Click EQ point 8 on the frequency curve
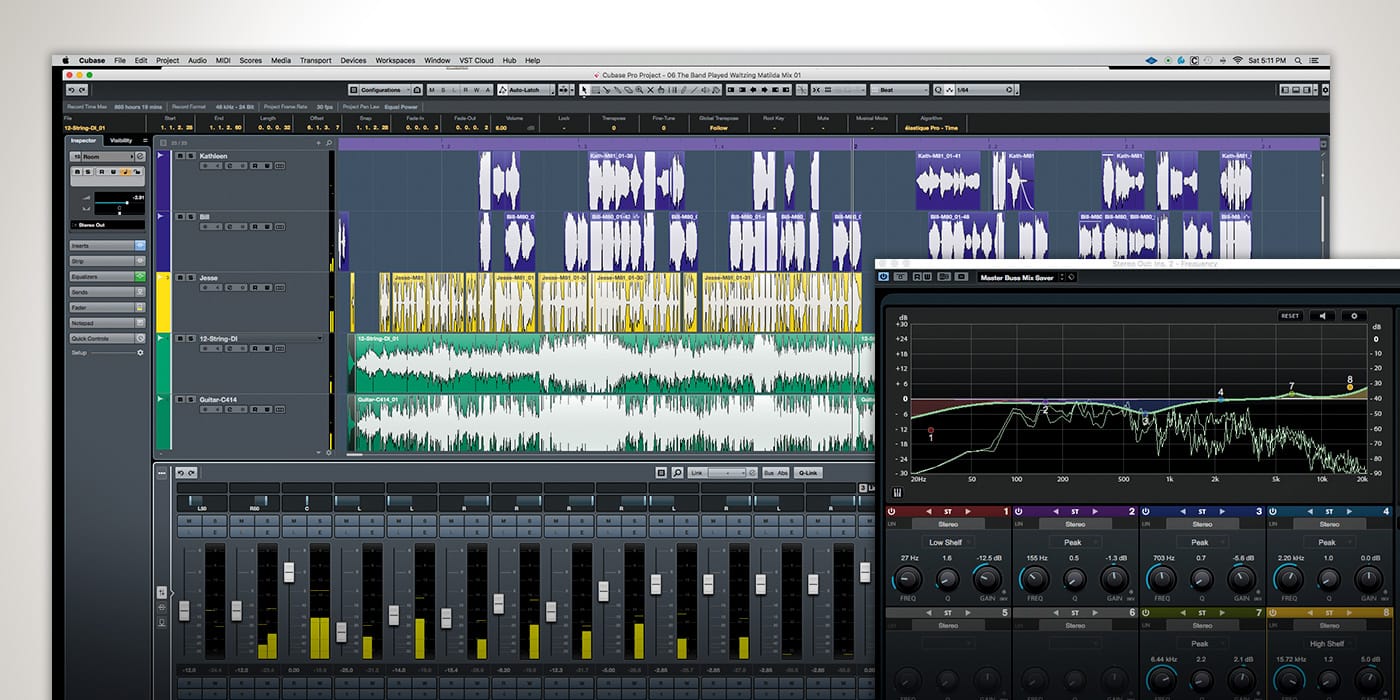This screenshot has height=700, width=1400. [1350, 386]
